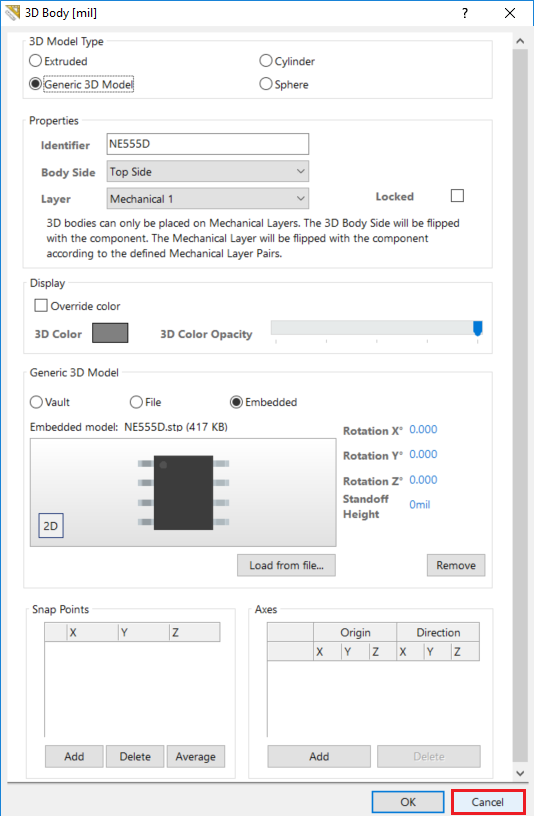Edit the Rotation Y value
Image resolution: width=534 pixels, height=816 pixels.
(423, 454)
